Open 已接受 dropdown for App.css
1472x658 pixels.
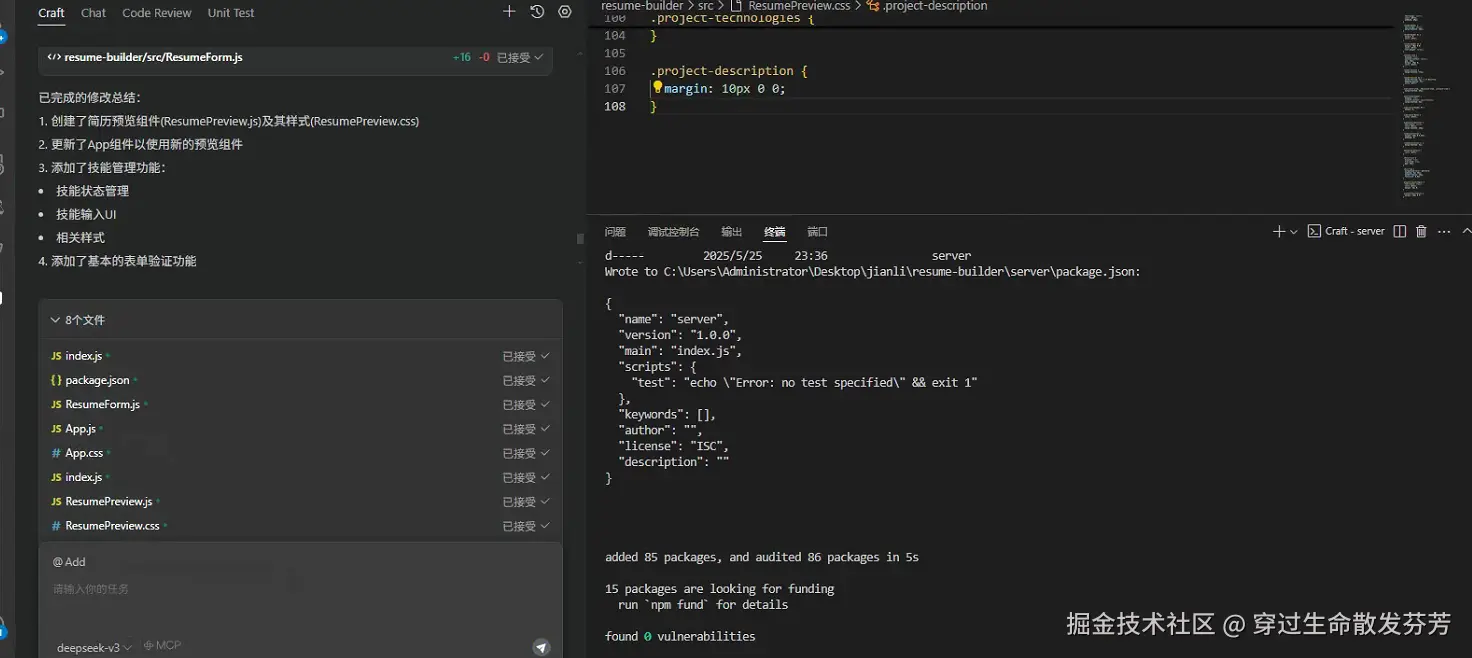526,453
